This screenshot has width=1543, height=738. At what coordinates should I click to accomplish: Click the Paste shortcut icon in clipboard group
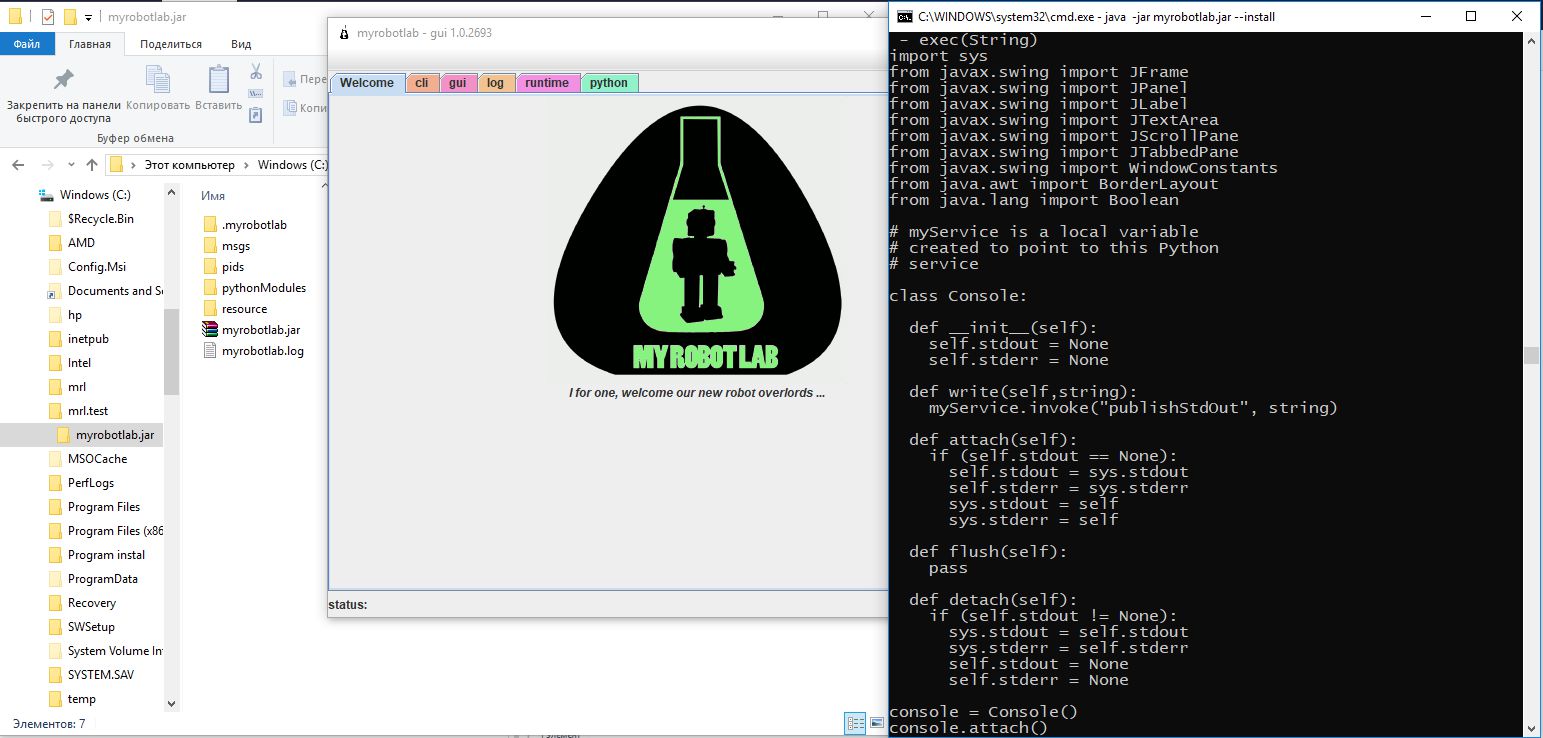[256, 115]
